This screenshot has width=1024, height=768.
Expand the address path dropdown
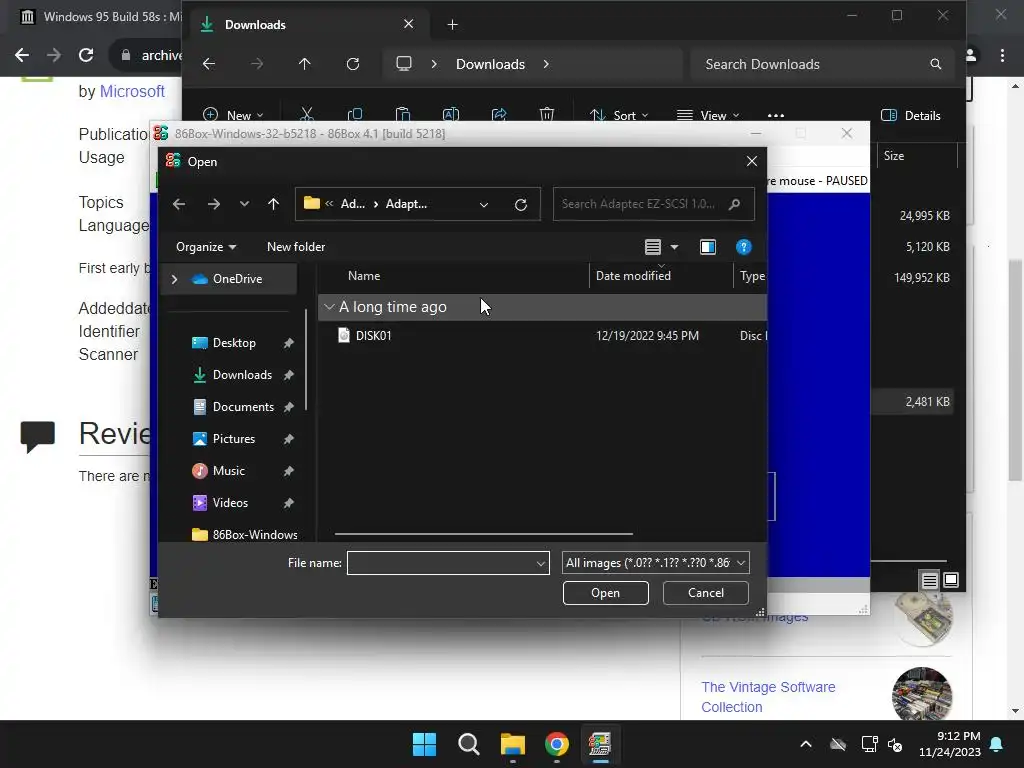(x=484, y=204)
